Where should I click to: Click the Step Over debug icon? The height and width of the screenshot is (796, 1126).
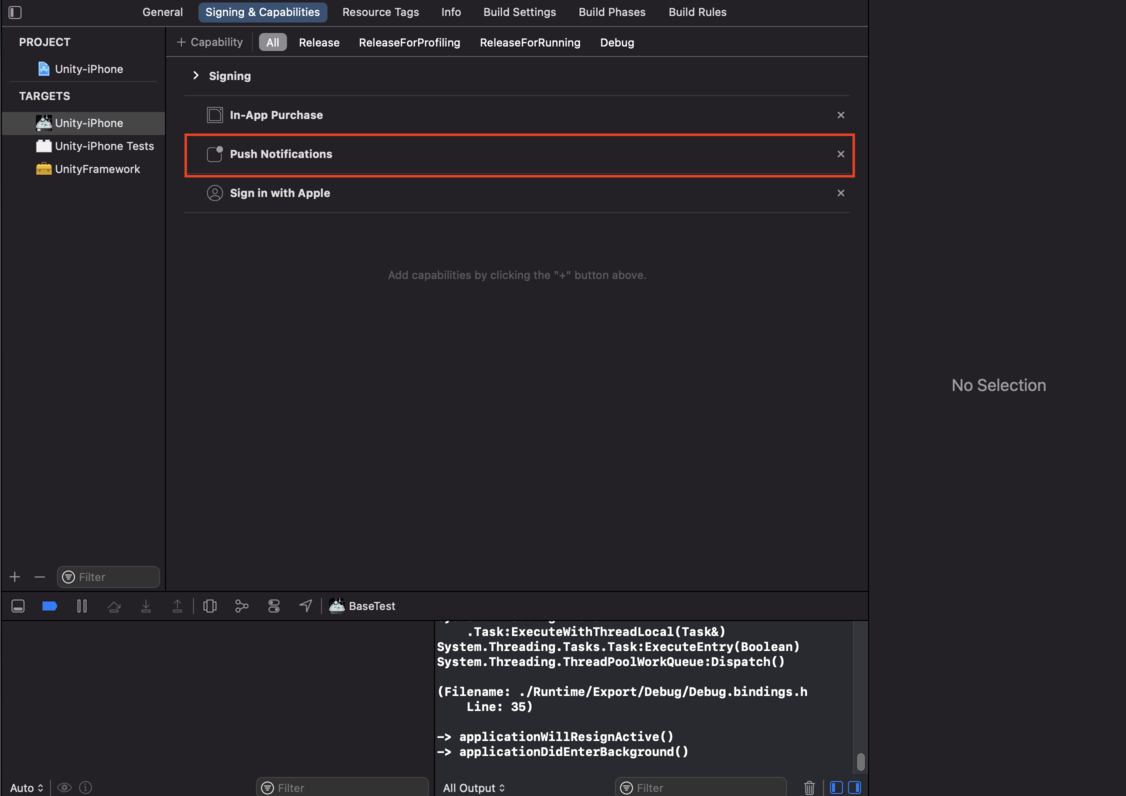click(113, 606)
